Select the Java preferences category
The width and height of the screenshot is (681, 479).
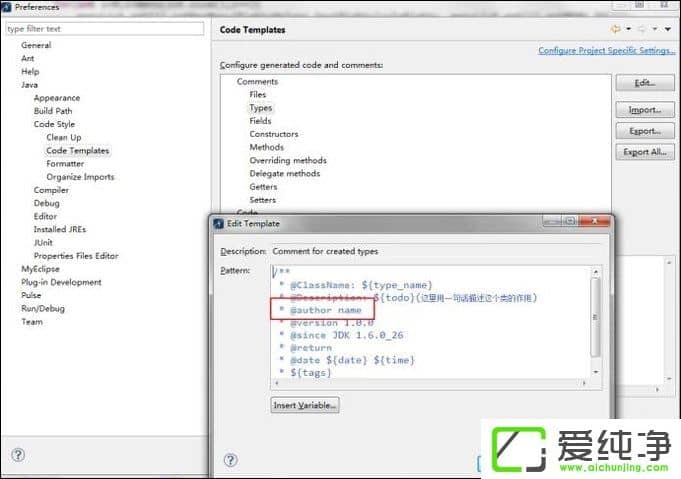[x=29, y=85]
